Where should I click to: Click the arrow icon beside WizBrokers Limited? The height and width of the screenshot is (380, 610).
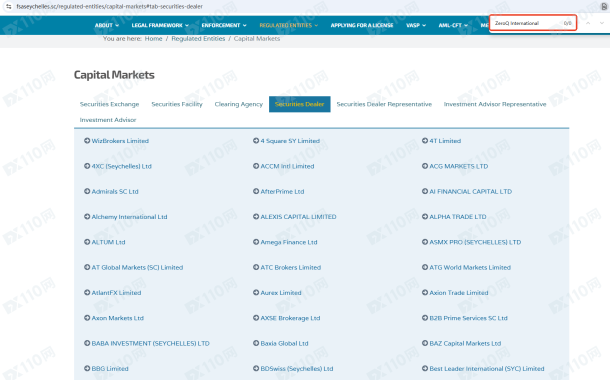tap(87, 140)
